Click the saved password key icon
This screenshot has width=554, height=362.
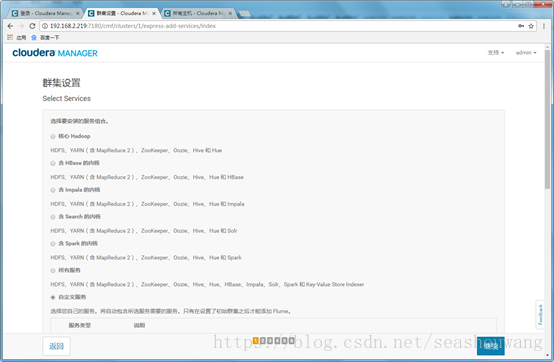(x=521, y=26)
